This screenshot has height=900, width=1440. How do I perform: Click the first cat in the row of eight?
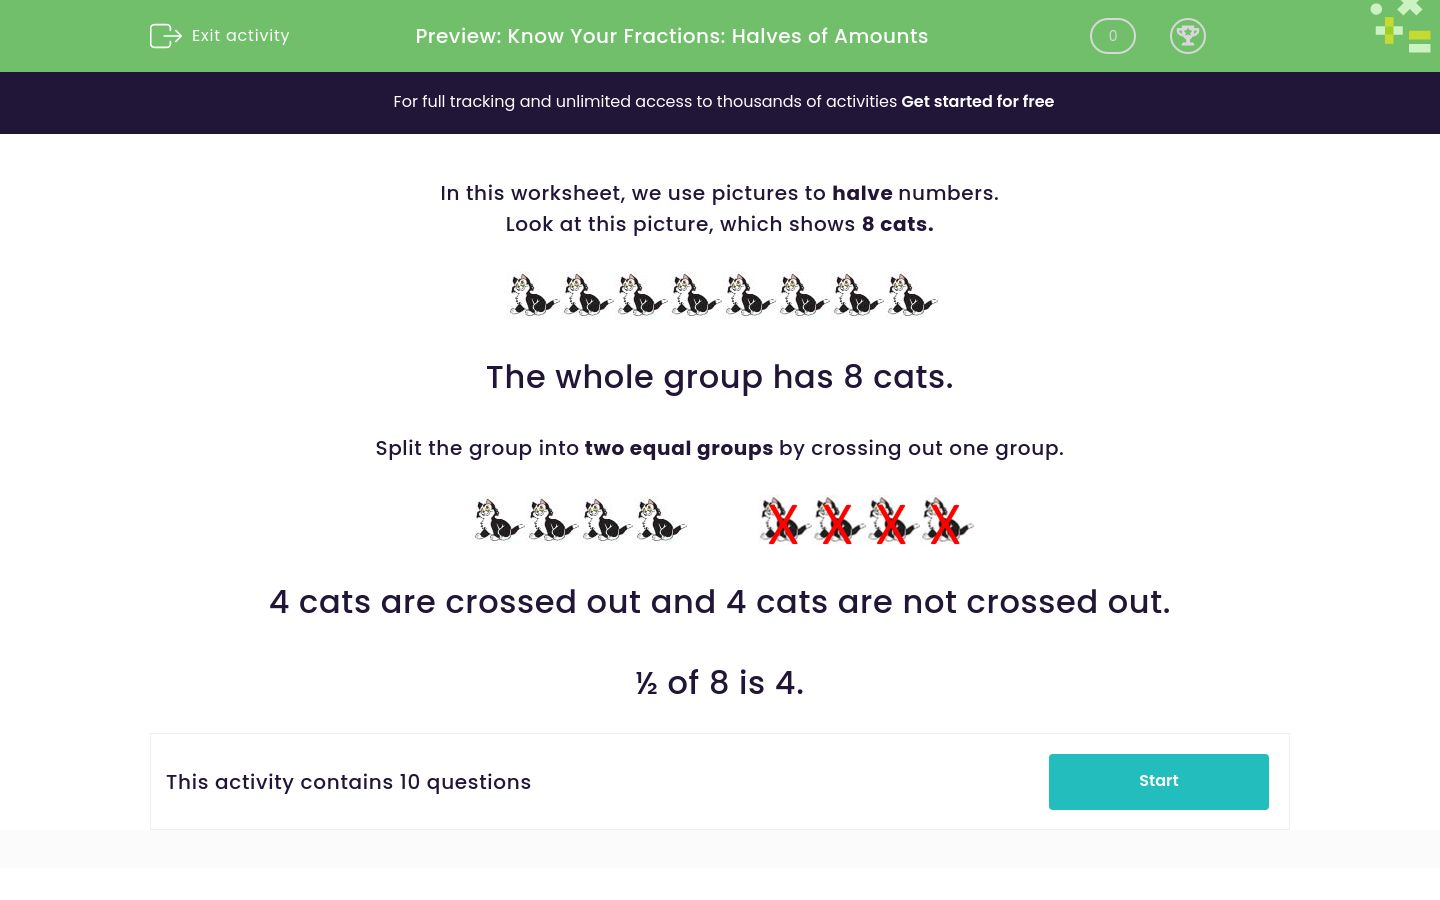[x=532, y=294]
